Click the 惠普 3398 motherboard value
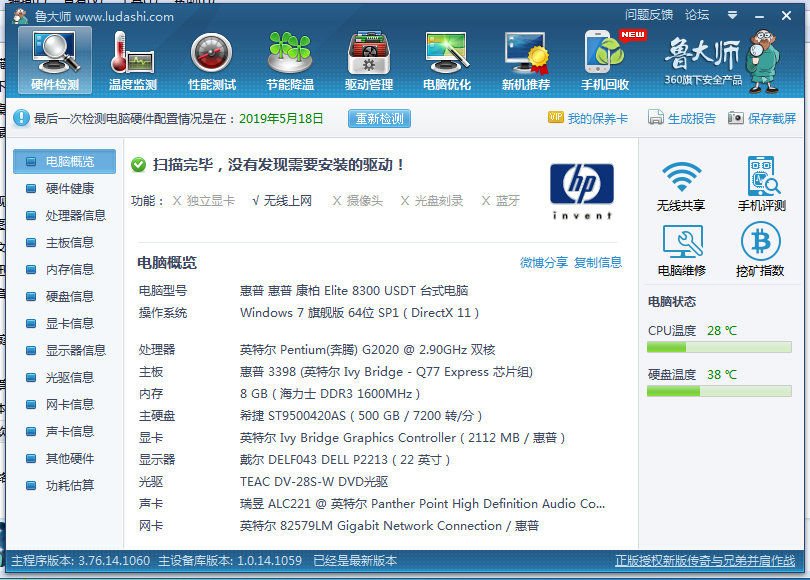This screenshot has height=580, width=810. click(386, 372)
